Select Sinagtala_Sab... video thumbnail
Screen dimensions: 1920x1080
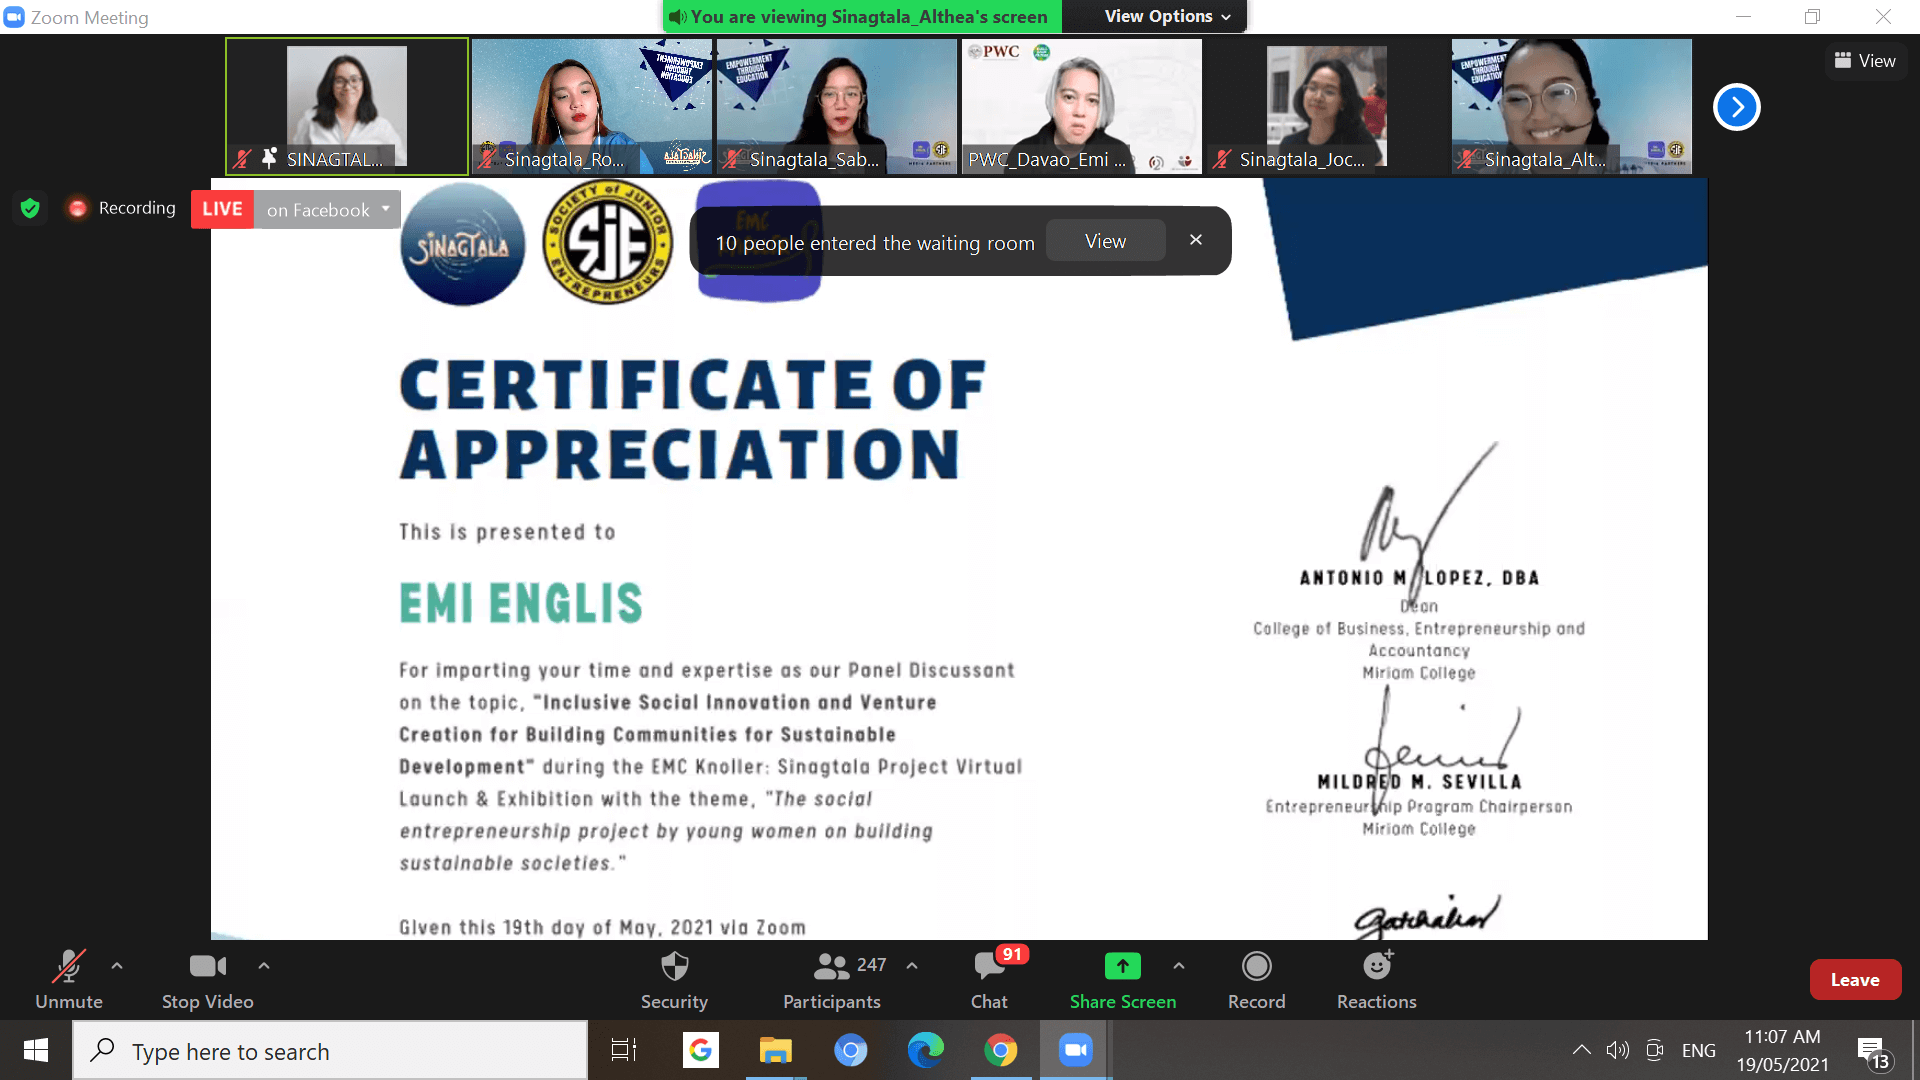point(837,106)
